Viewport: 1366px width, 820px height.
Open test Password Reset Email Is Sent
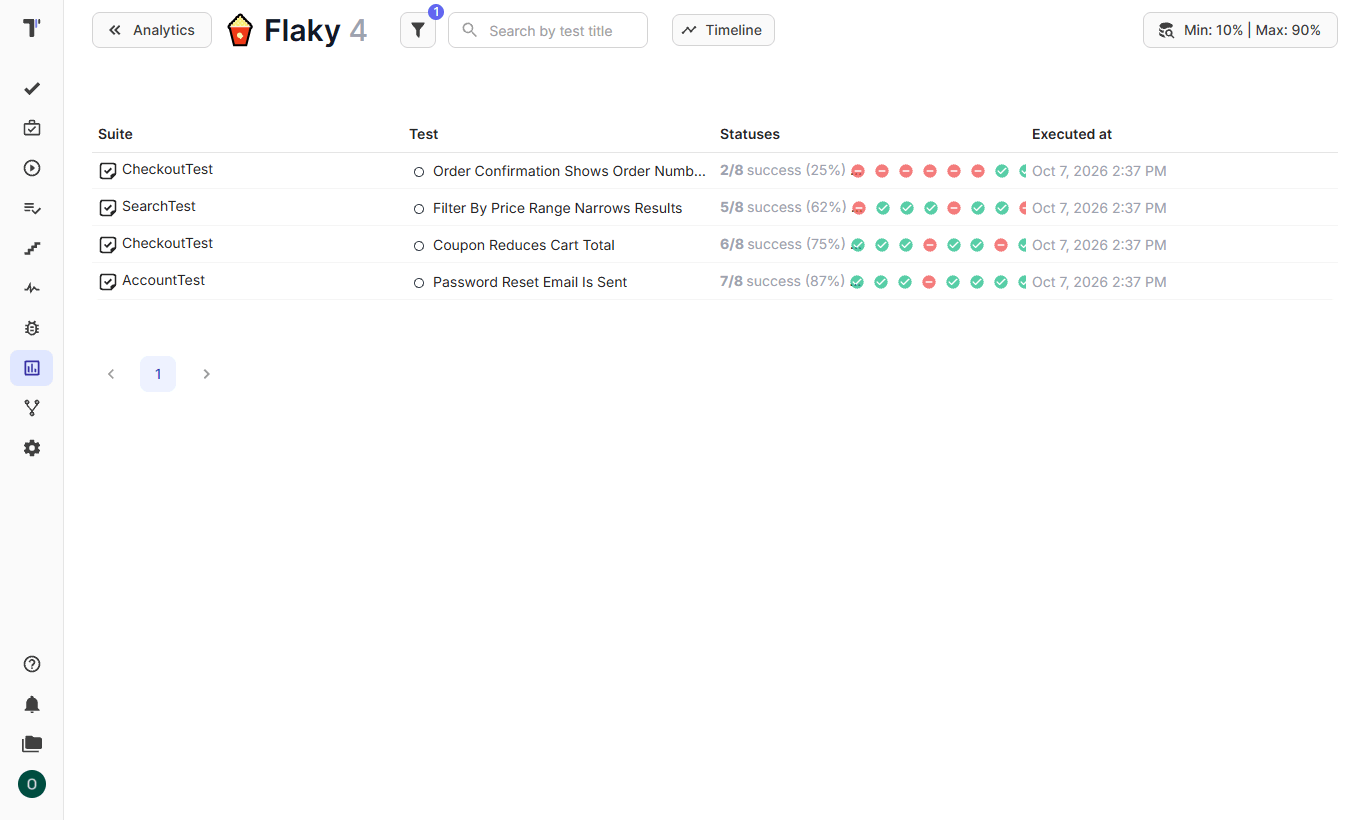click(x=530, y=282)
